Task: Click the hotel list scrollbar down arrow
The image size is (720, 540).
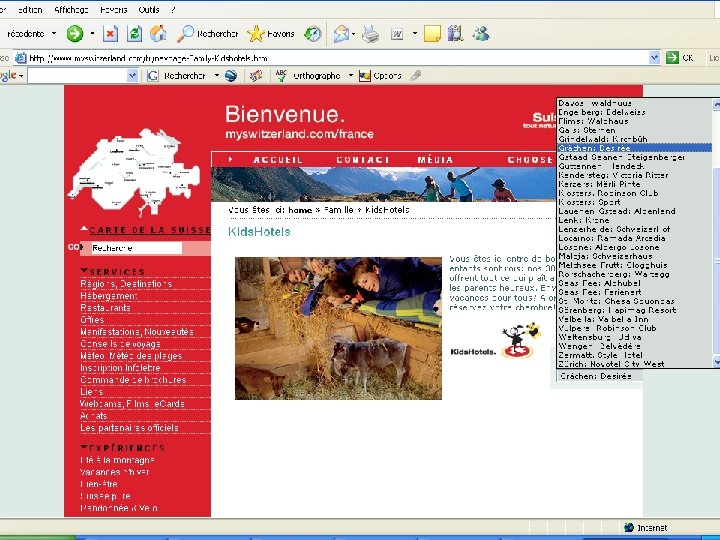Action: point(716,362)
